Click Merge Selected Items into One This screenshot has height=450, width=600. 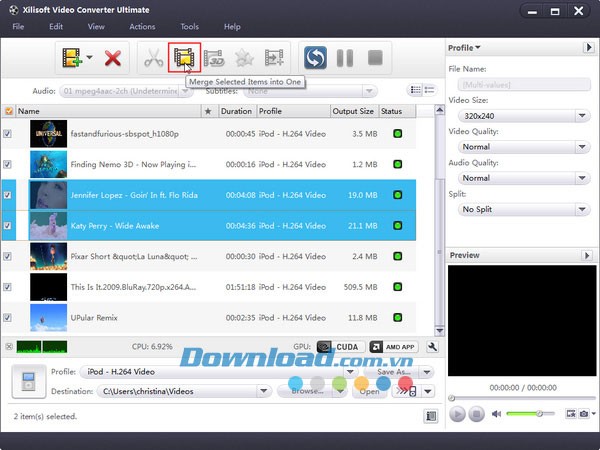(x=184, y=57)
